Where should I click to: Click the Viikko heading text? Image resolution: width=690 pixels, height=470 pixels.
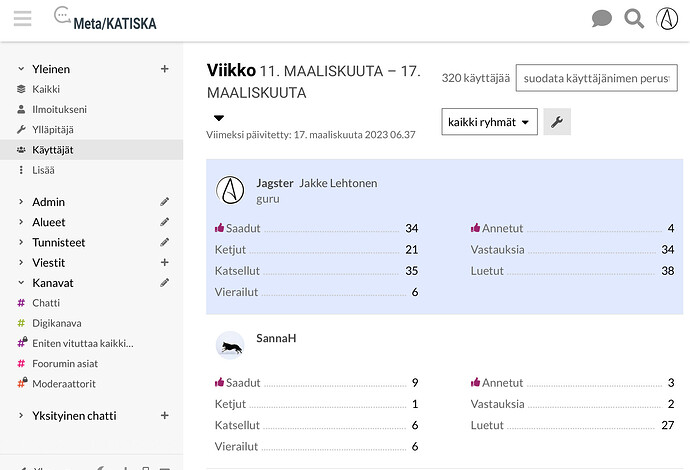tap(231, 70)
